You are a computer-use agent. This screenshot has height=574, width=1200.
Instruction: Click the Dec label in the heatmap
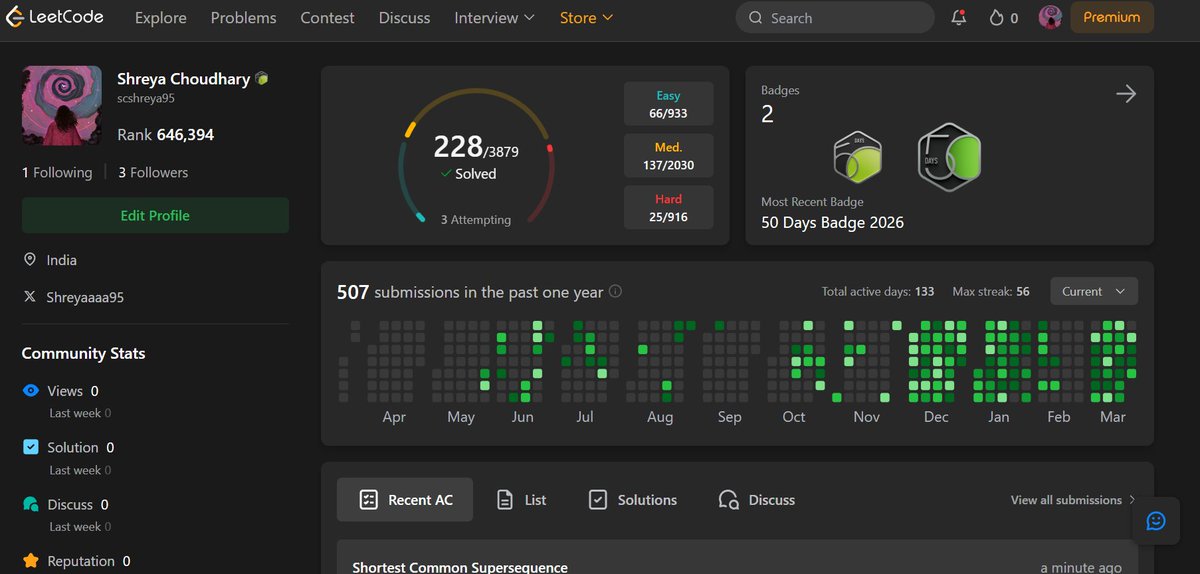936,417
